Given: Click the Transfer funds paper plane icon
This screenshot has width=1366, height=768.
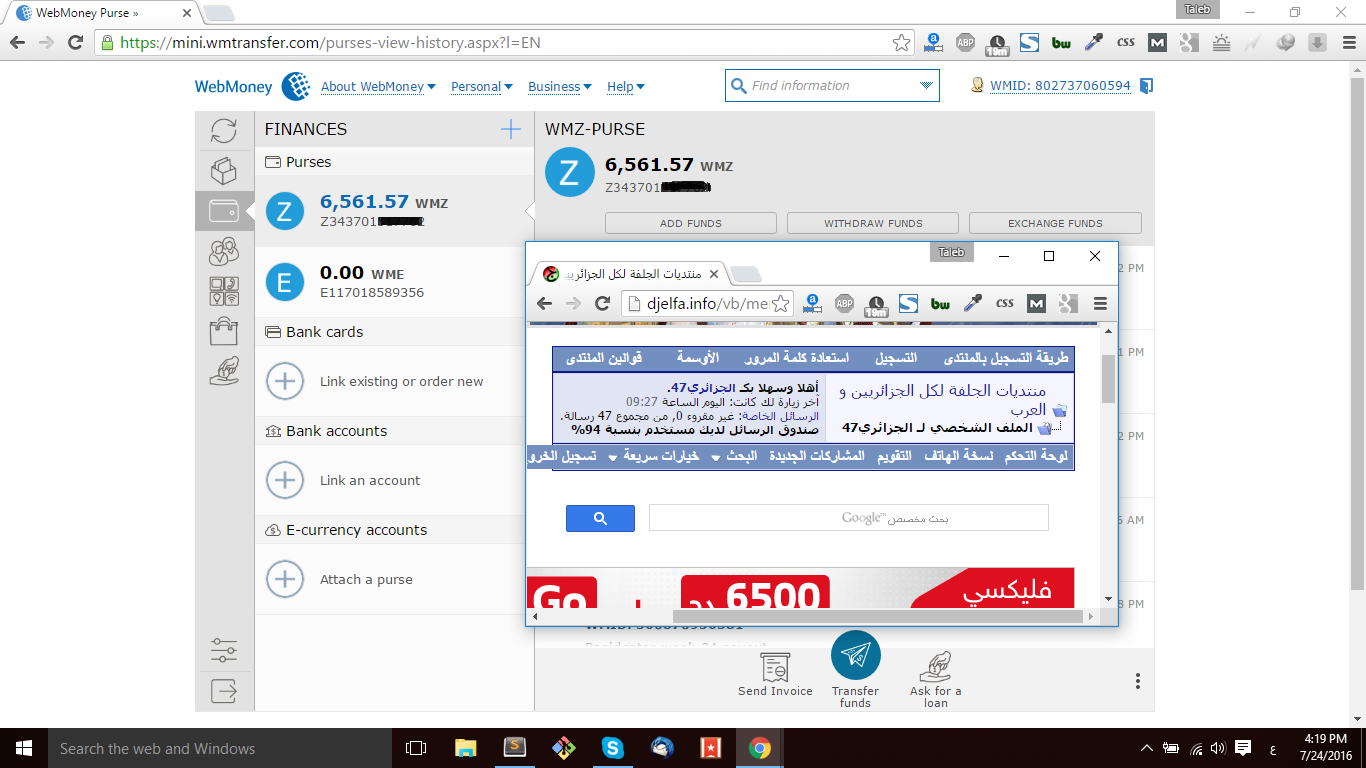Looking at the screenshot, I should pyautogui.click(x=856, y=656).
